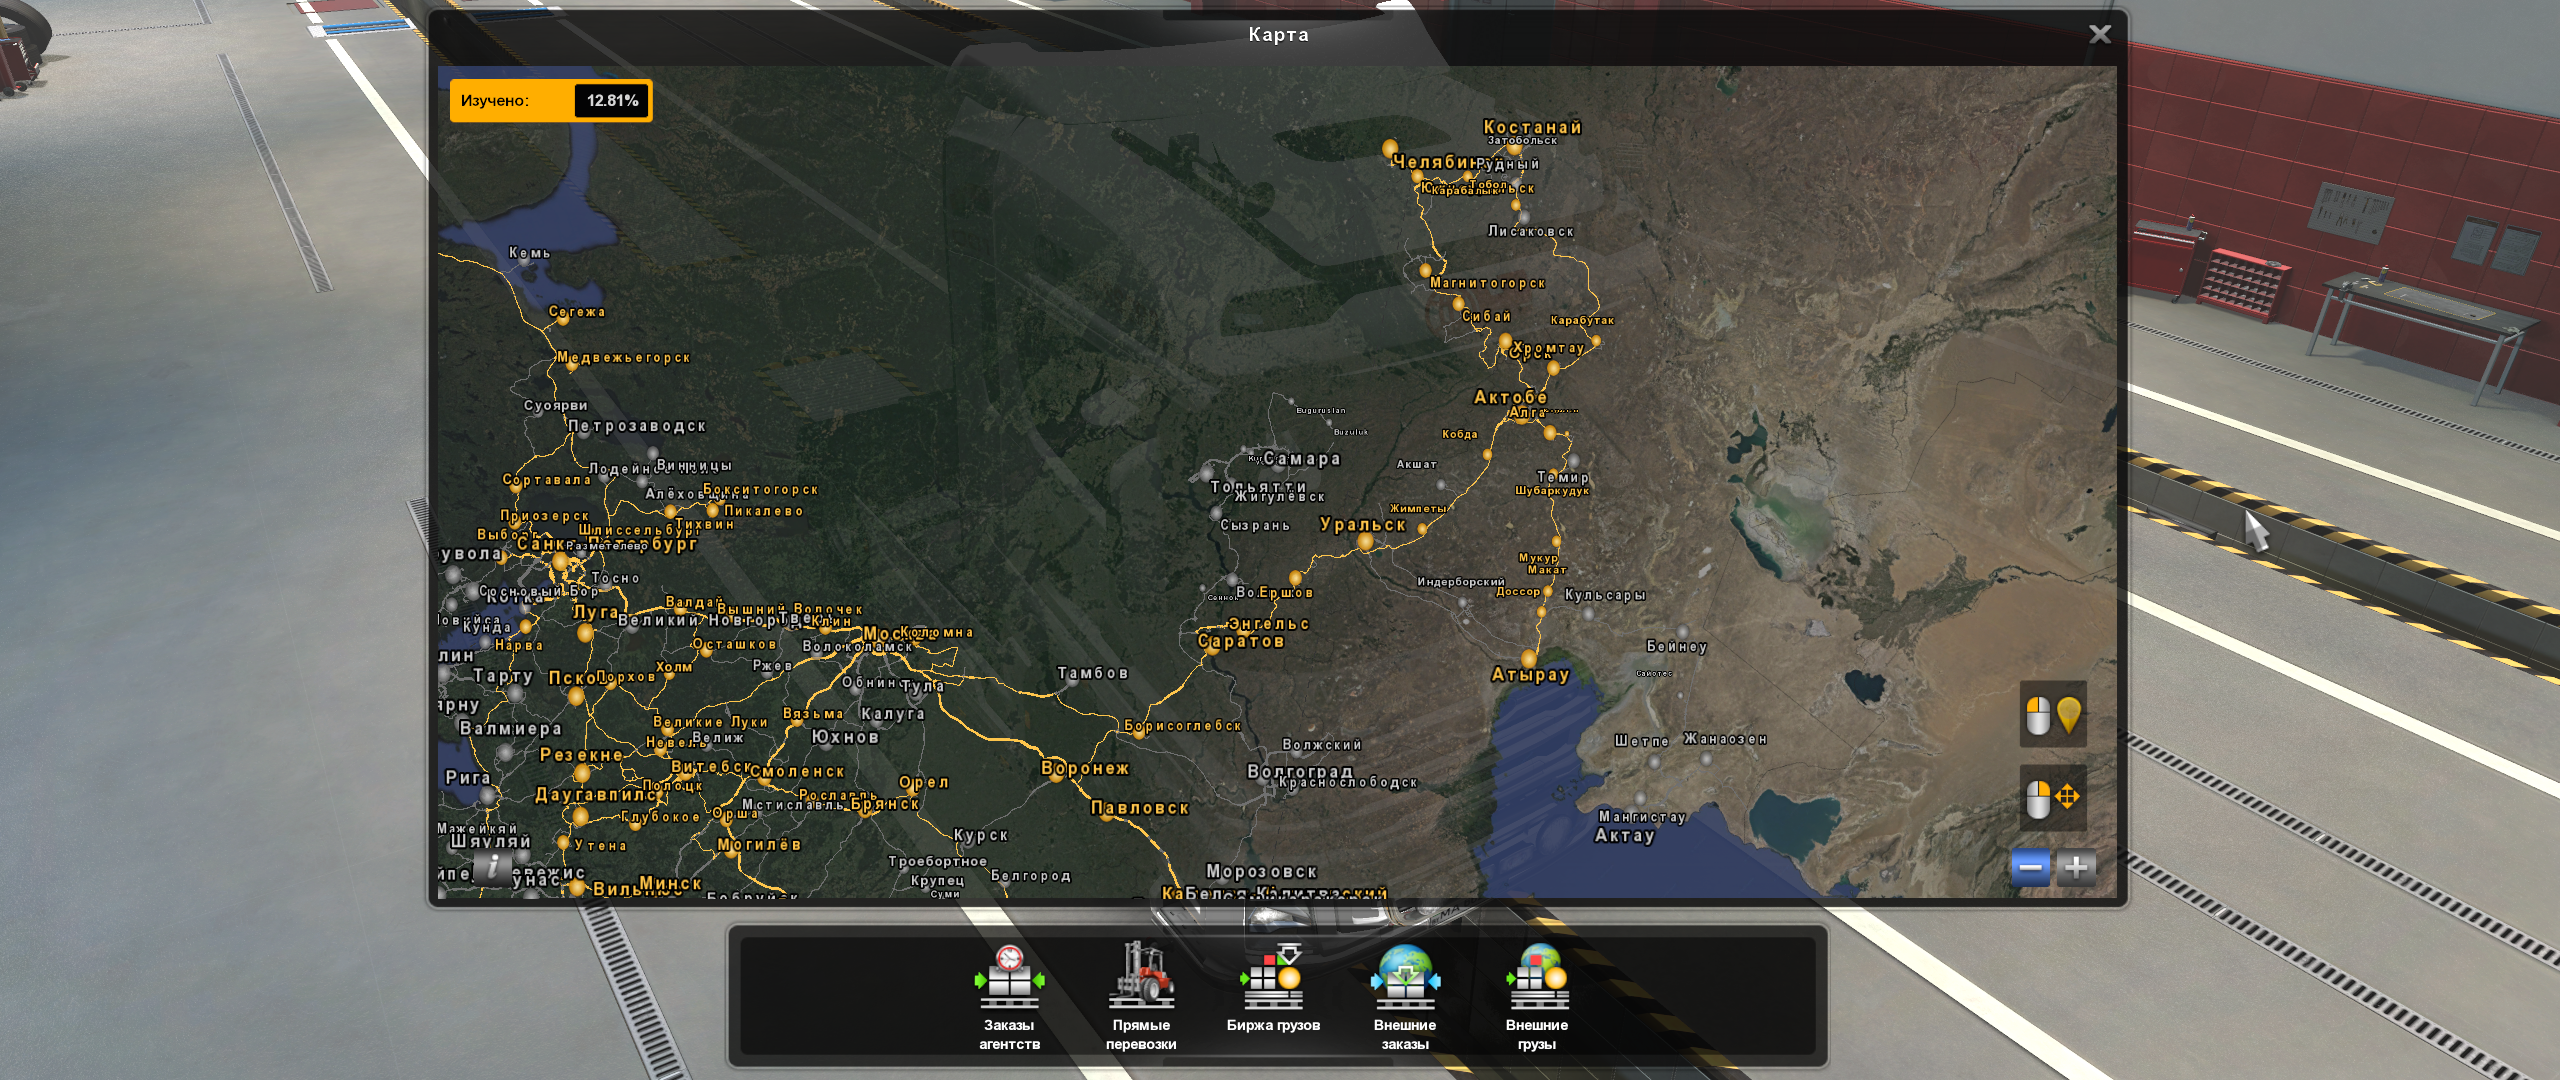Click Жанаозен town label
The image size is (2560, 1080).
[1725, 739]
